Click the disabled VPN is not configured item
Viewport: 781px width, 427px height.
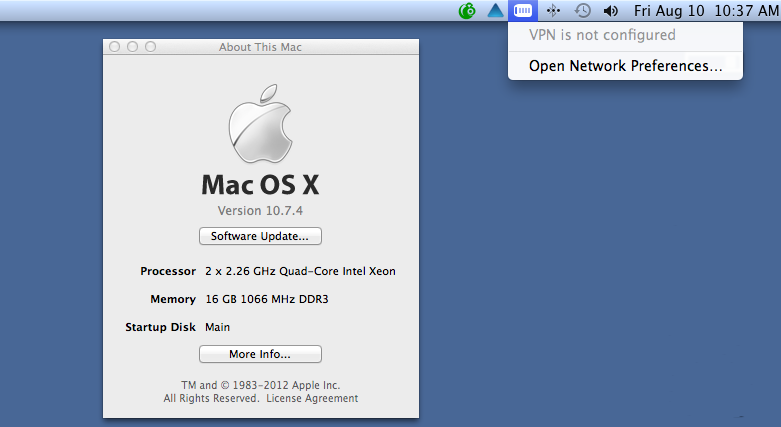(625, 35)
